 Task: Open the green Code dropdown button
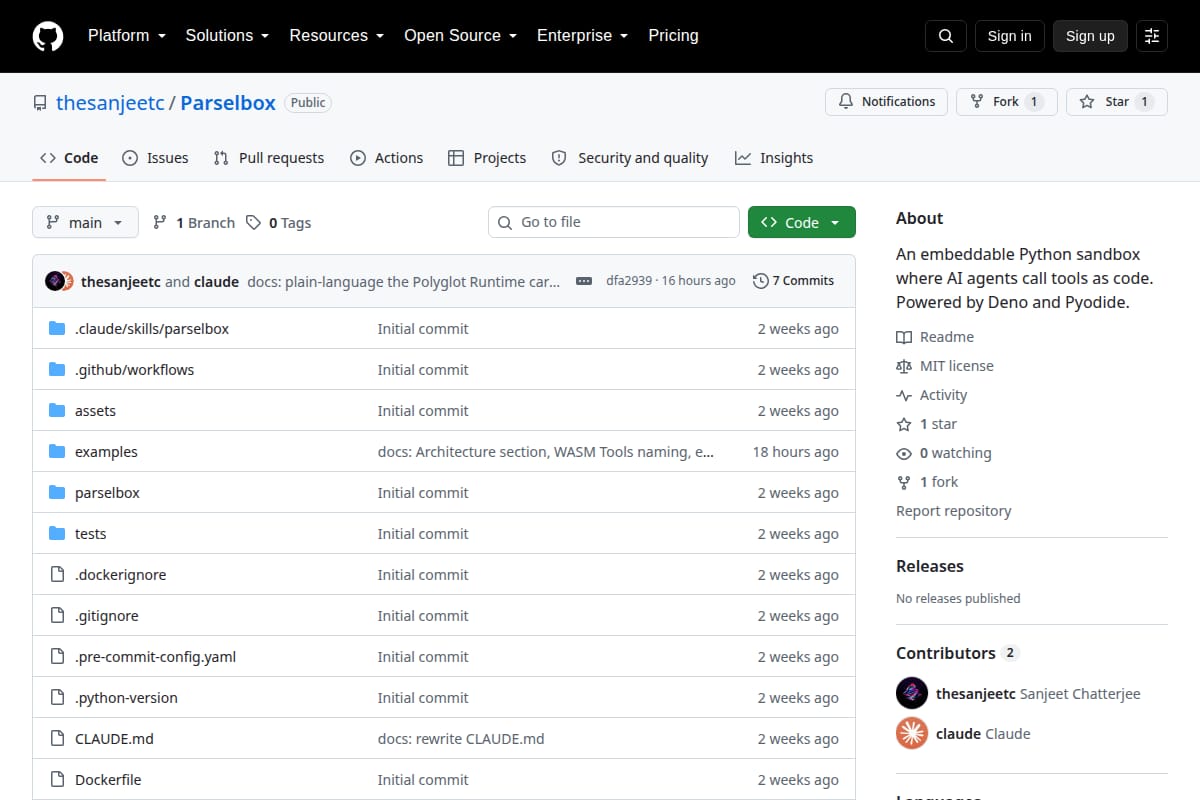point(802,222)
